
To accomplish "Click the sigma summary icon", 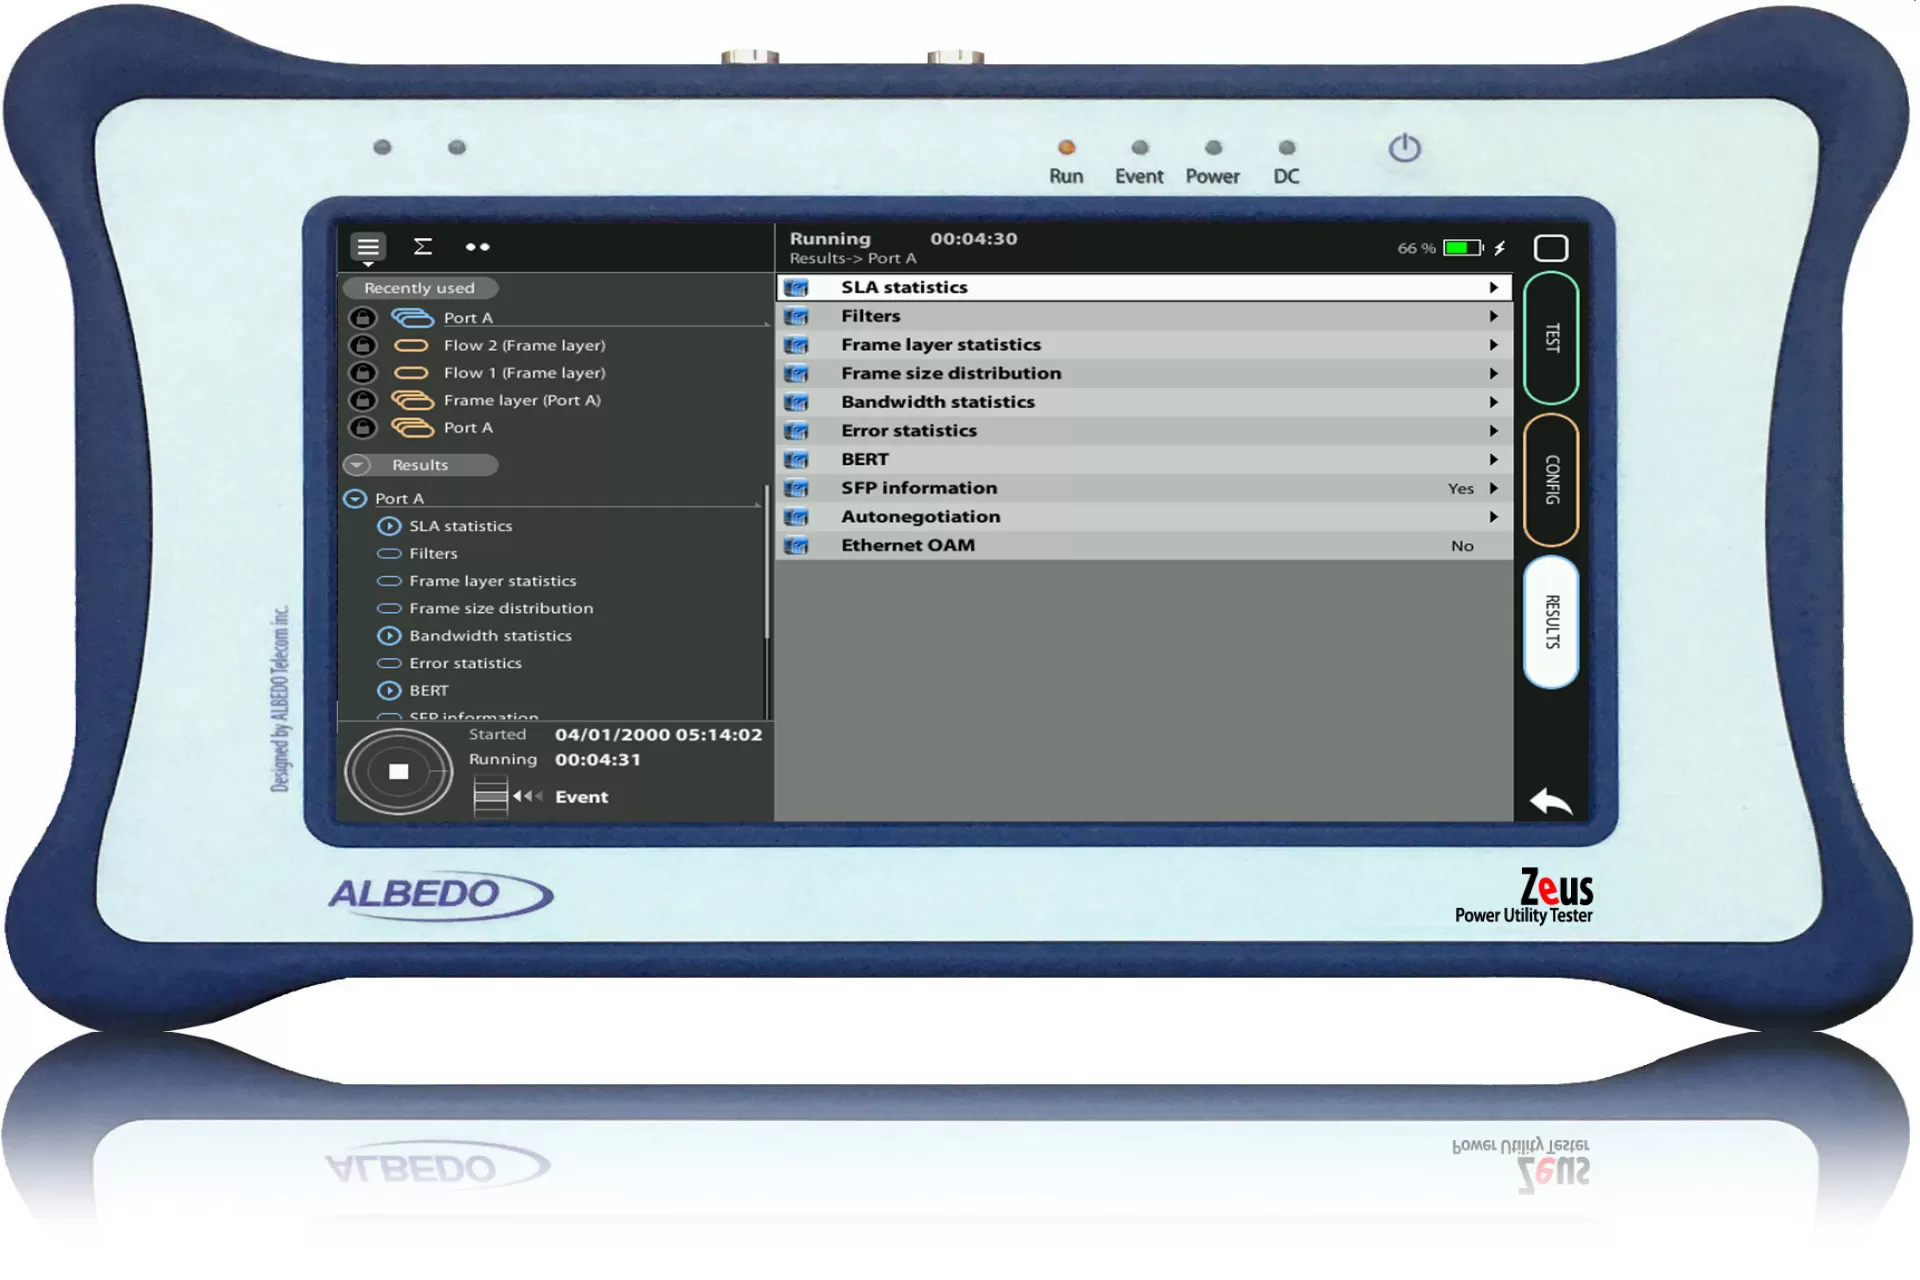I will pyautogui.click(x=423, y=246).
